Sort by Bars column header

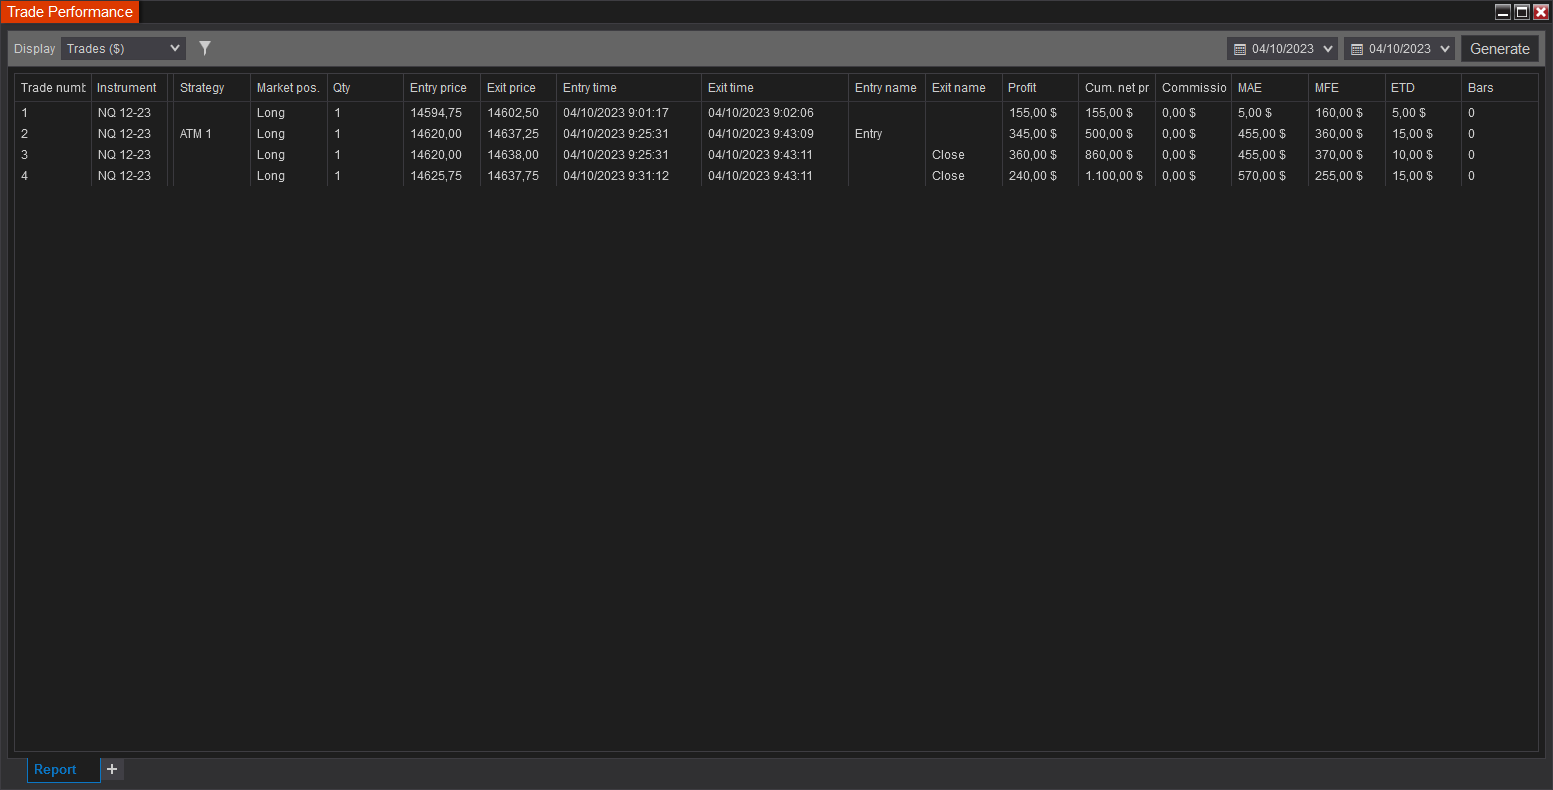tap(1499, 88)
